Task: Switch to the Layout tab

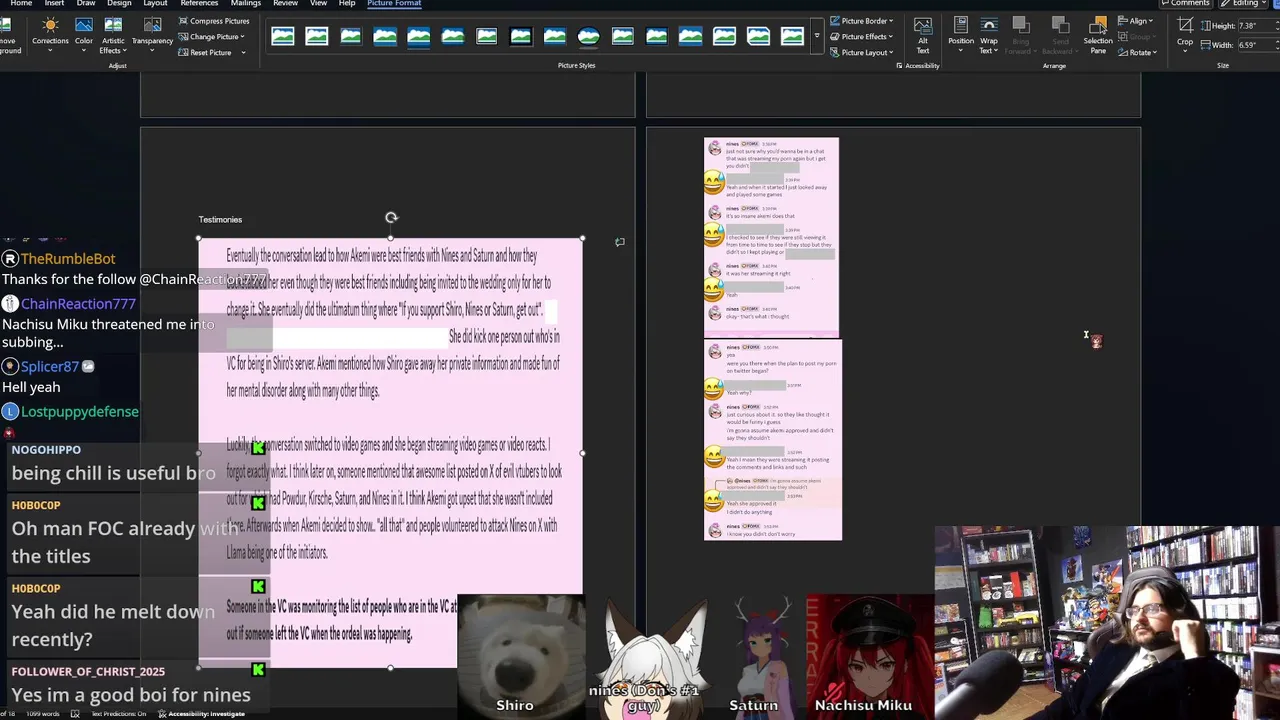Action: pyautogui.click(x=155, y=3)
